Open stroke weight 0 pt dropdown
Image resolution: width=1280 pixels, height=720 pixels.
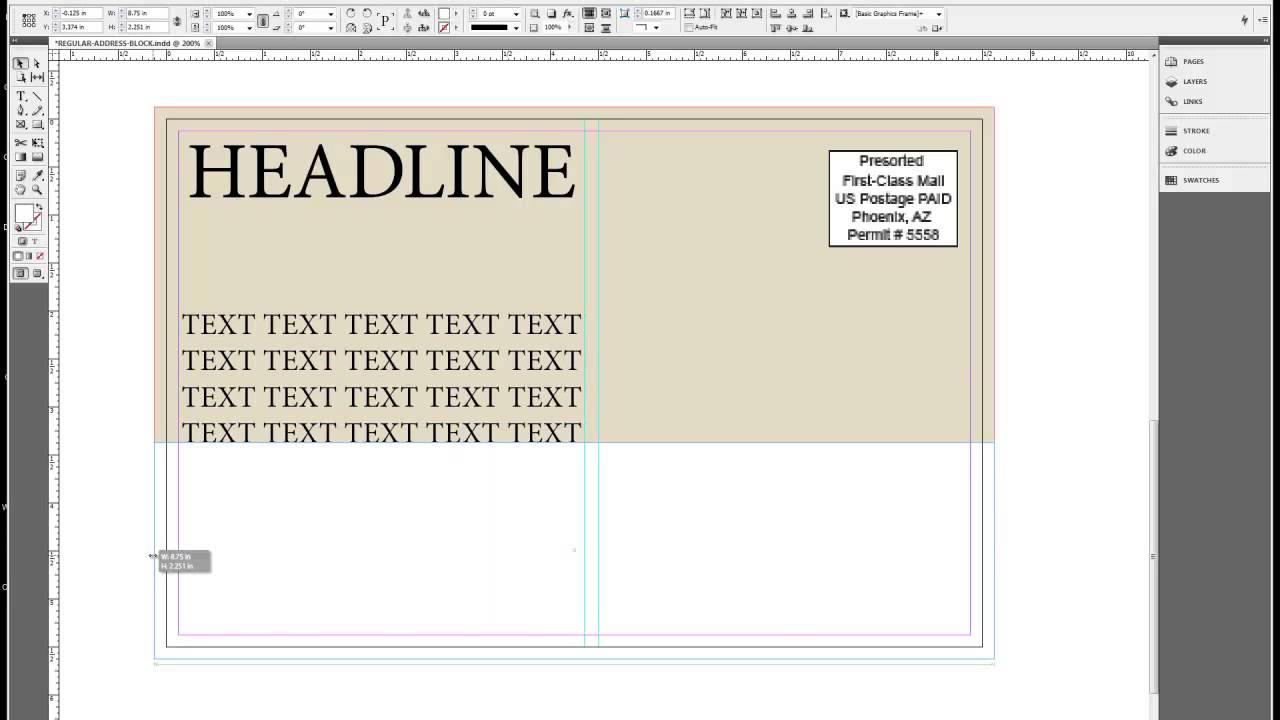click(x=516, y=14)
